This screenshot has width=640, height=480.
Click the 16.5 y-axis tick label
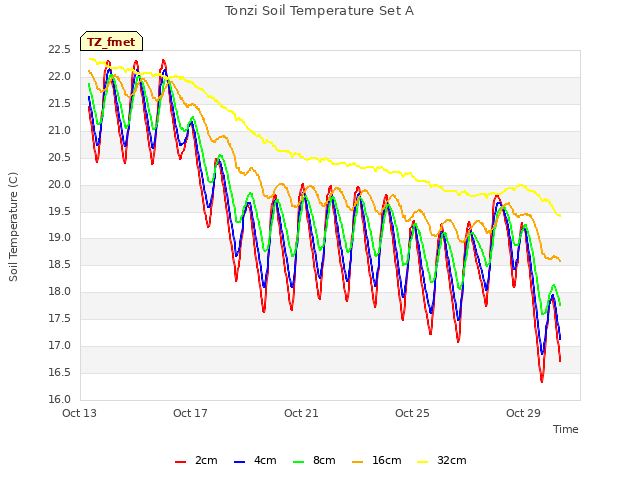[x=59, y=372]
